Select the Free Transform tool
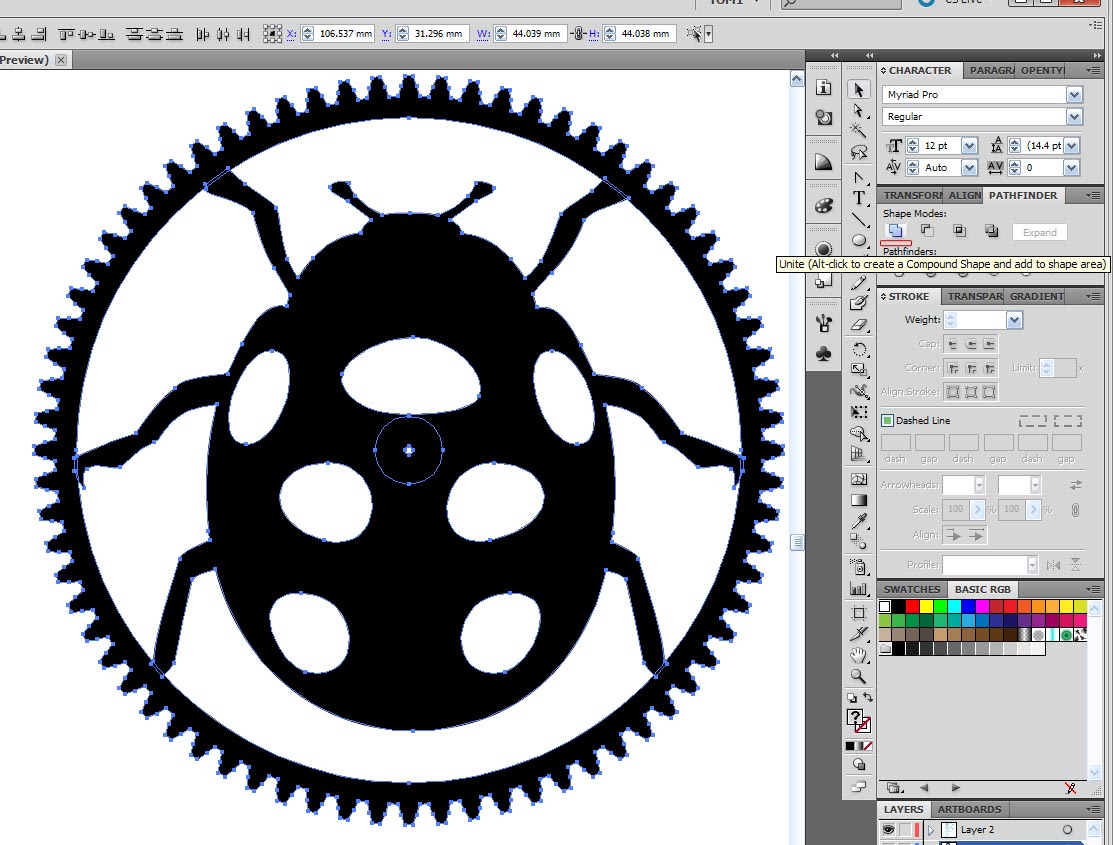1113x845 pixels. tap(859, 412)
